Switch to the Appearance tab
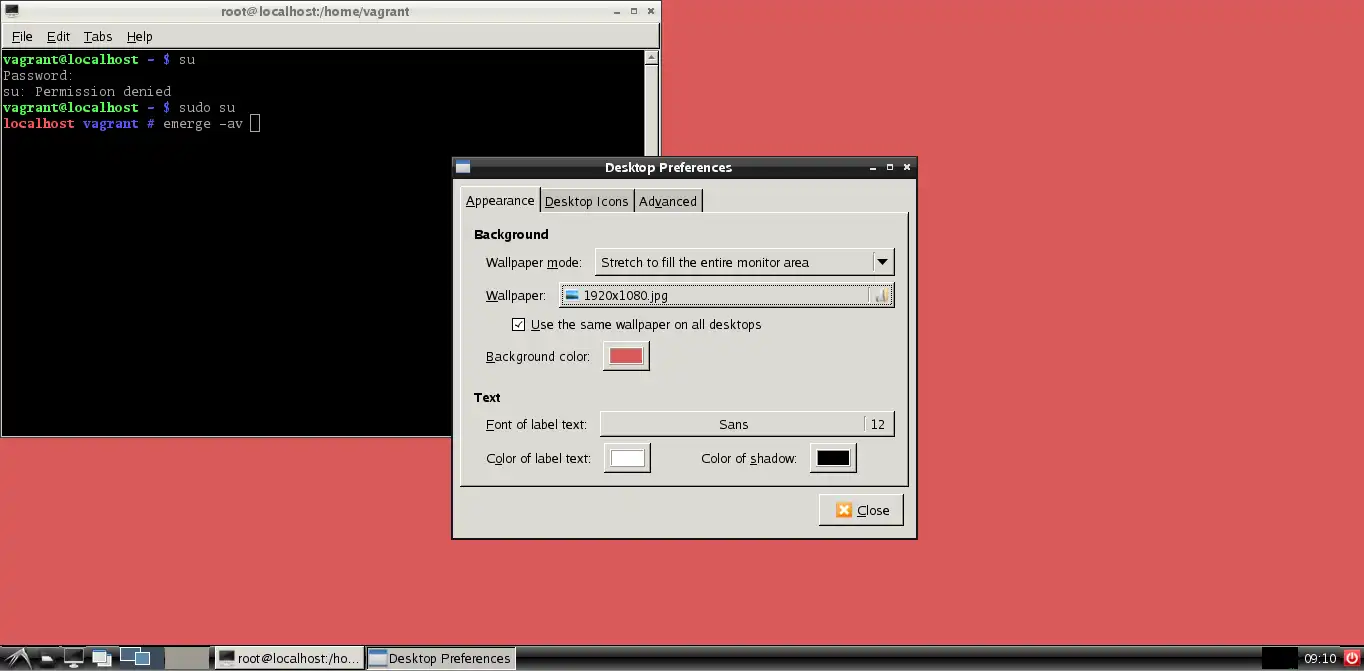 (500, 200)
